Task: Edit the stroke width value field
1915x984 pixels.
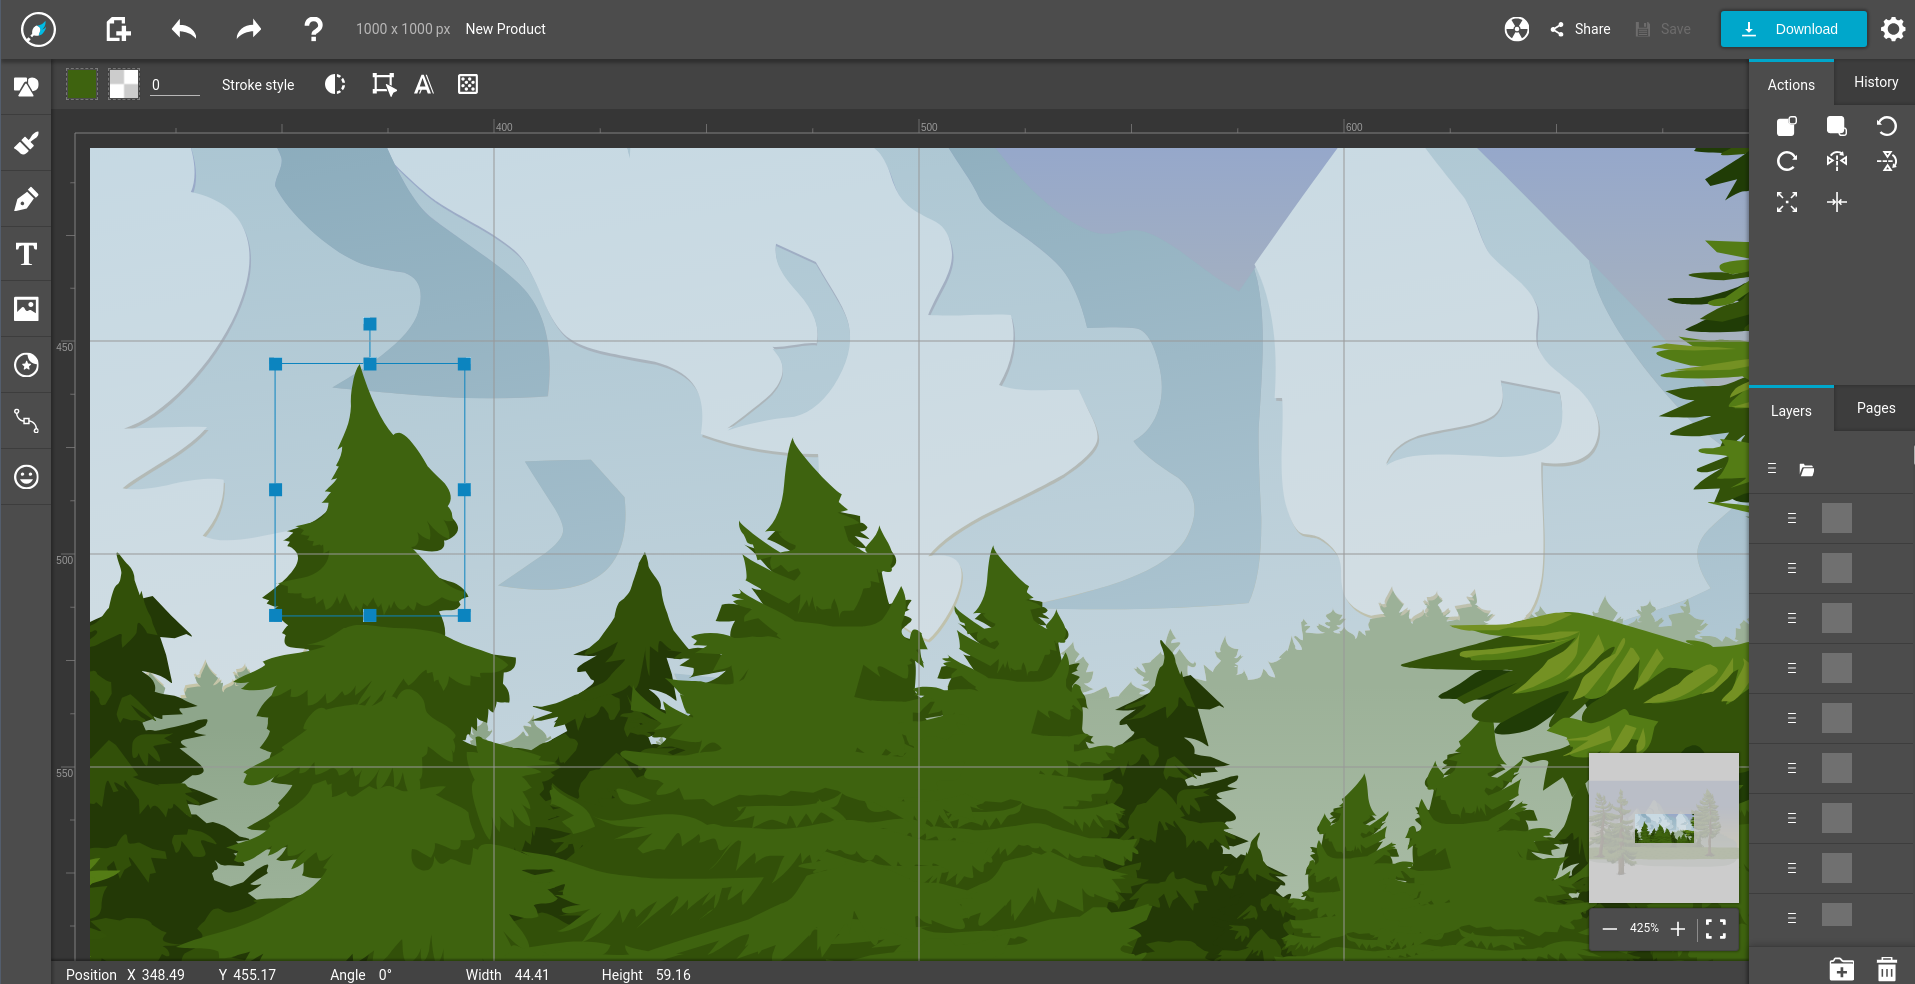Action: pos(175,85)
